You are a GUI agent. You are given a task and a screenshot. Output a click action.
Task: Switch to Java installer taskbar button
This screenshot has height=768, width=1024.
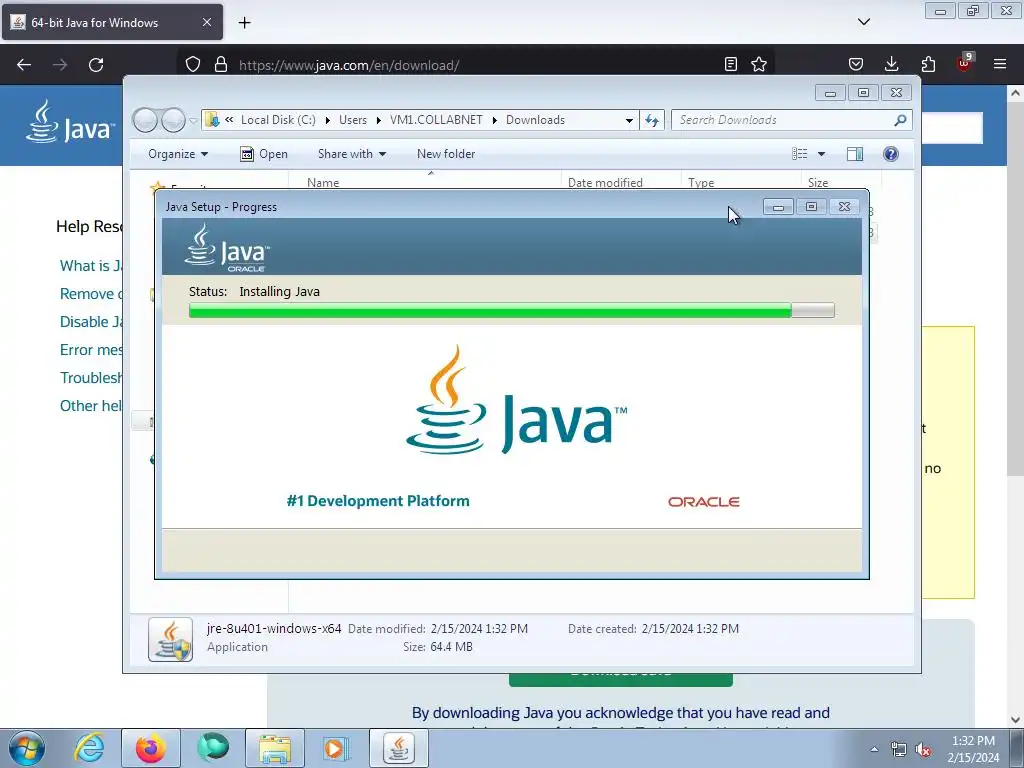pos(399,748)
